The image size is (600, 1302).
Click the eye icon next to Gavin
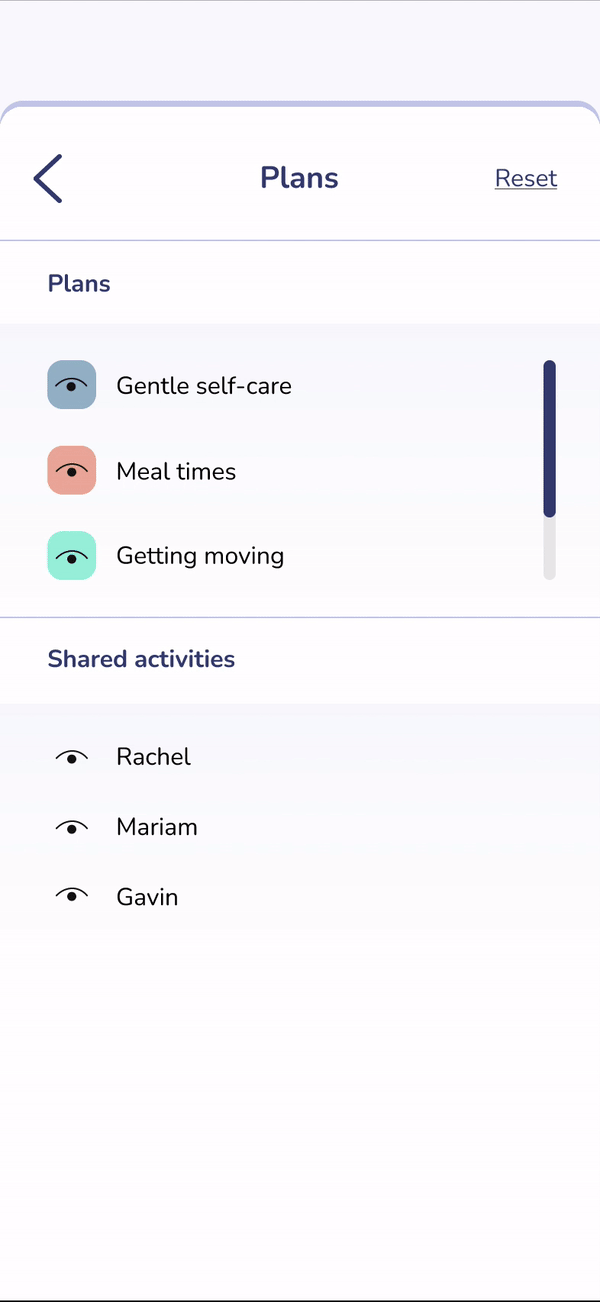point(72,896)
